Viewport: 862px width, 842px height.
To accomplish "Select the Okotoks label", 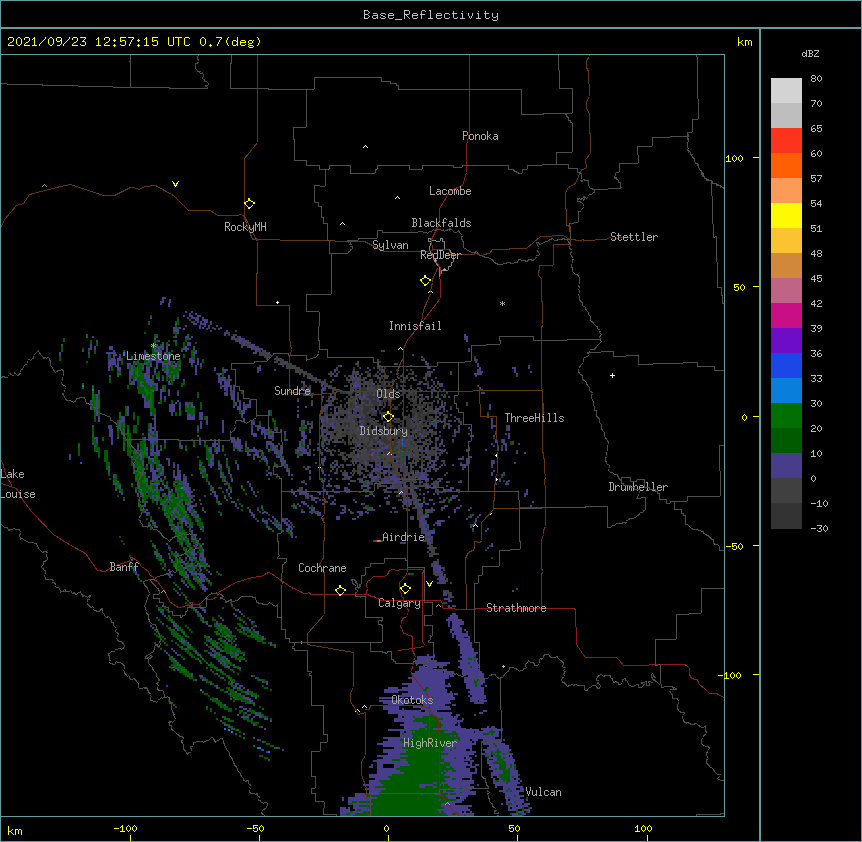I will pyautogui.click(x=412, y=700).
